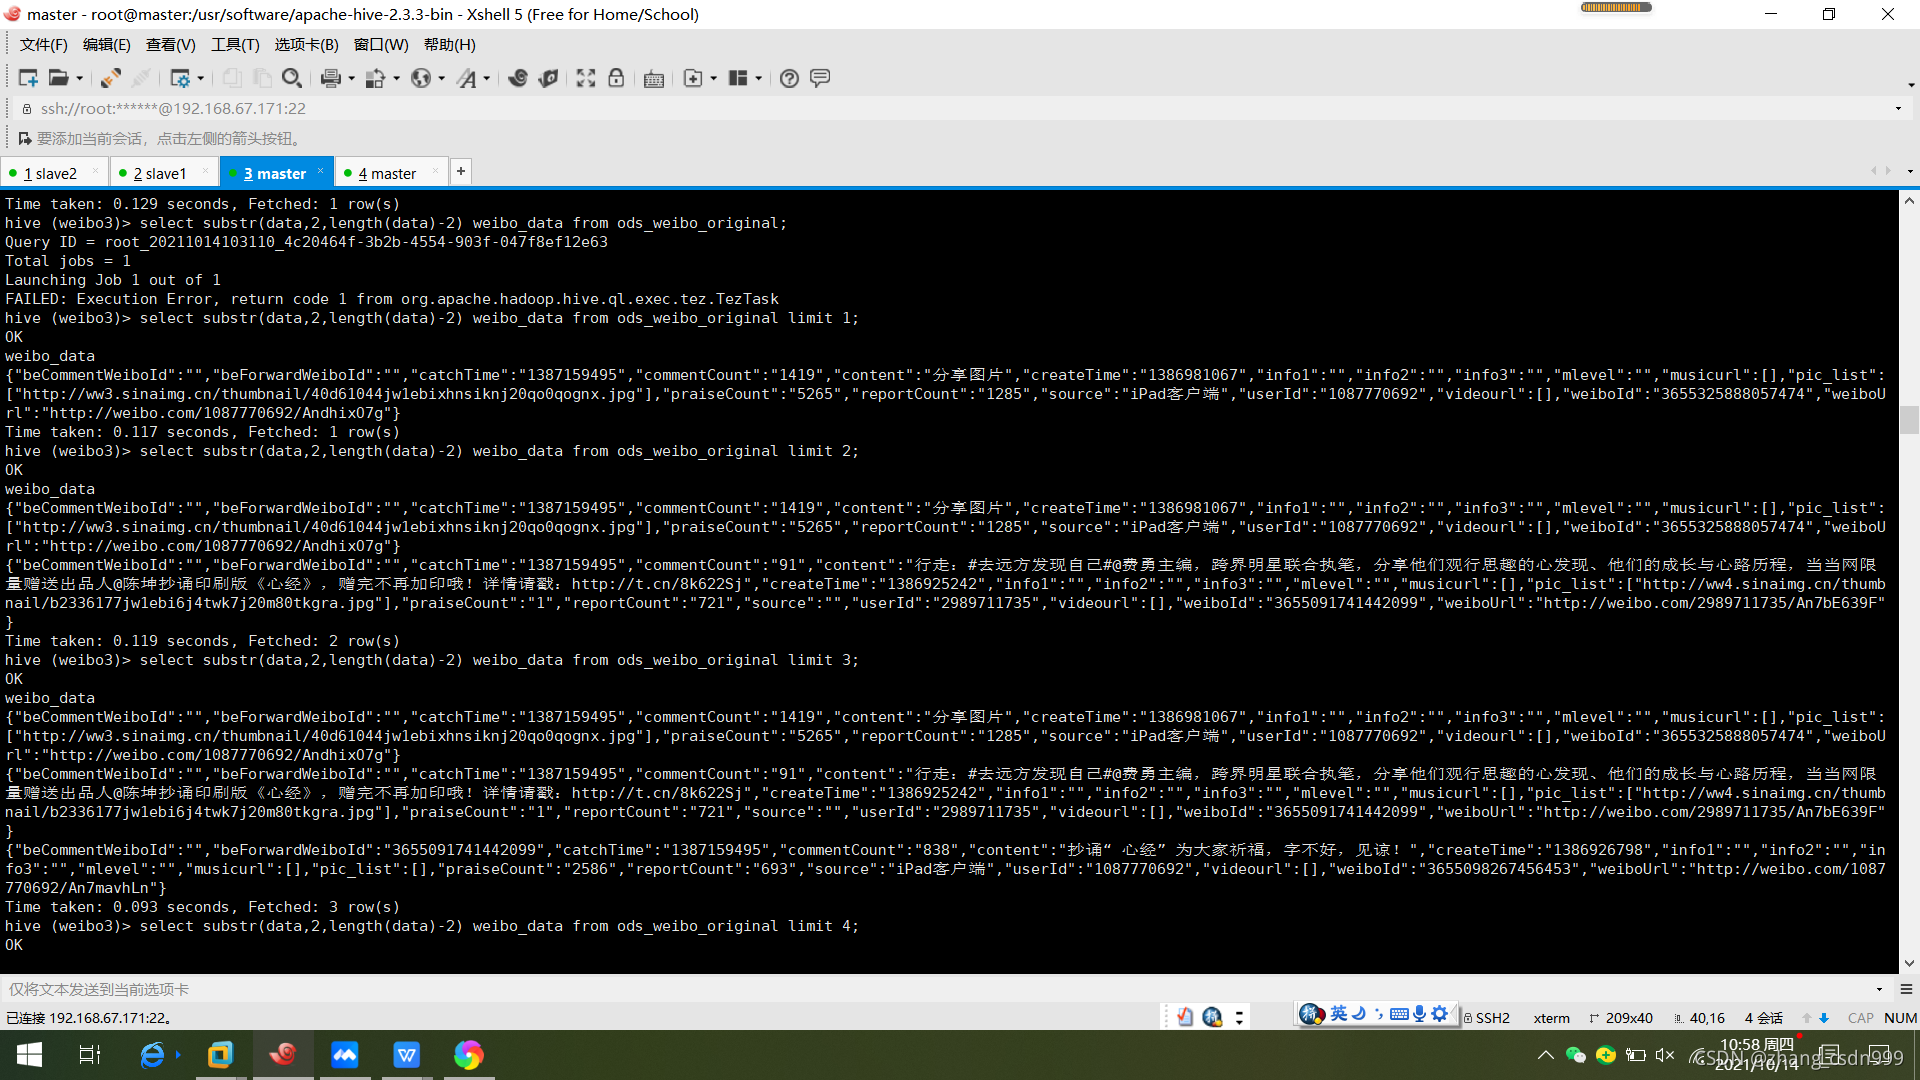Viewport: 1920px width, 1080px height.
Task: Add a new tab with plus button
Action: [461, 172]
